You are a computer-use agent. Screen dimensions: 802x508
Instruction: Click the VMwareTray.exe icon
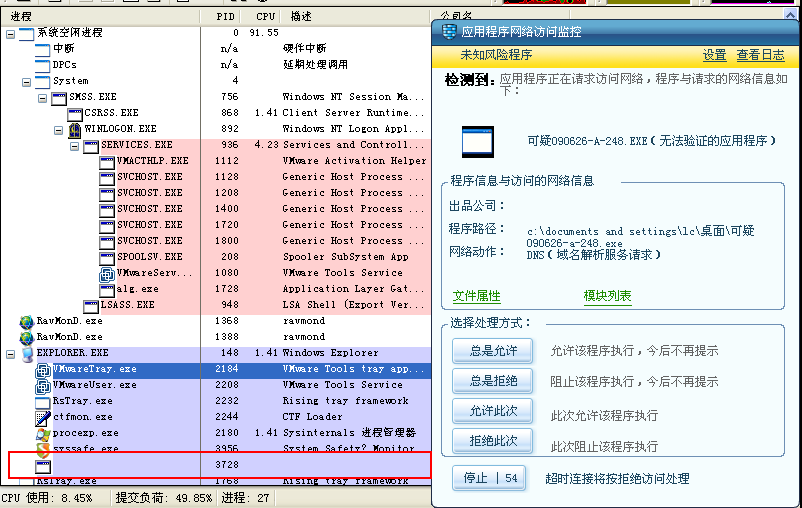pos(43,370)
